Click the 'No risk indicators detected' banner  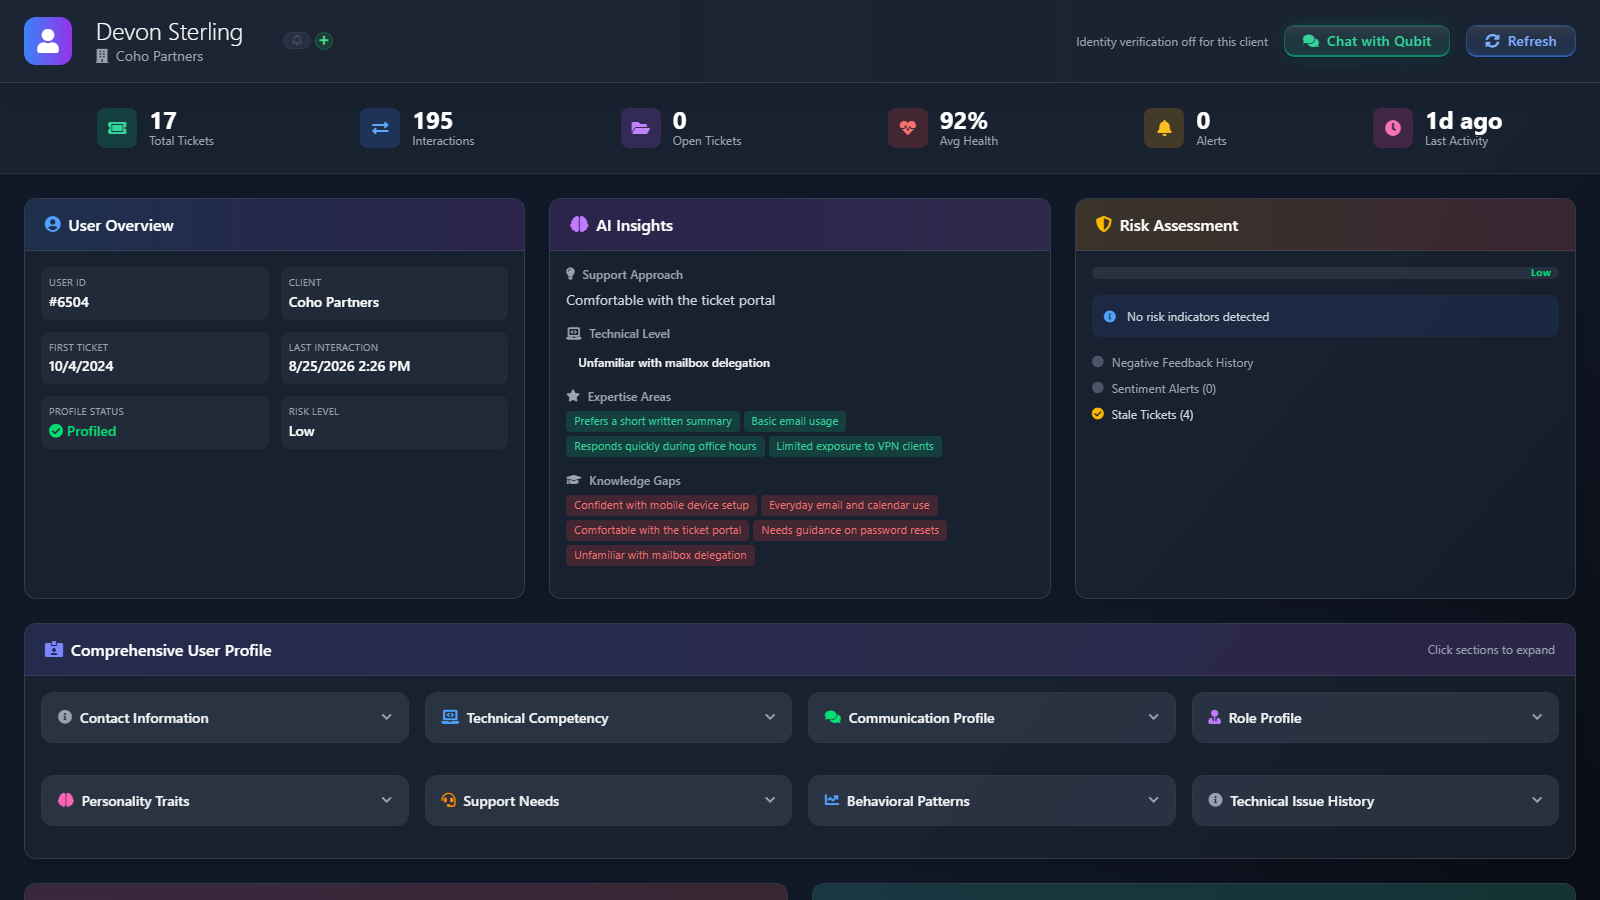pyautogui.click(x=1325, y=316)
